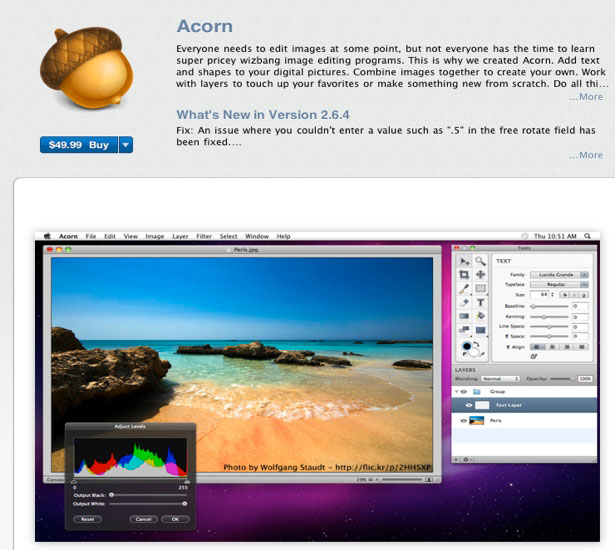The width and height of the screenshot is (615, 550).
Task: Expand the app description via More link
Action: pos(586,97)
